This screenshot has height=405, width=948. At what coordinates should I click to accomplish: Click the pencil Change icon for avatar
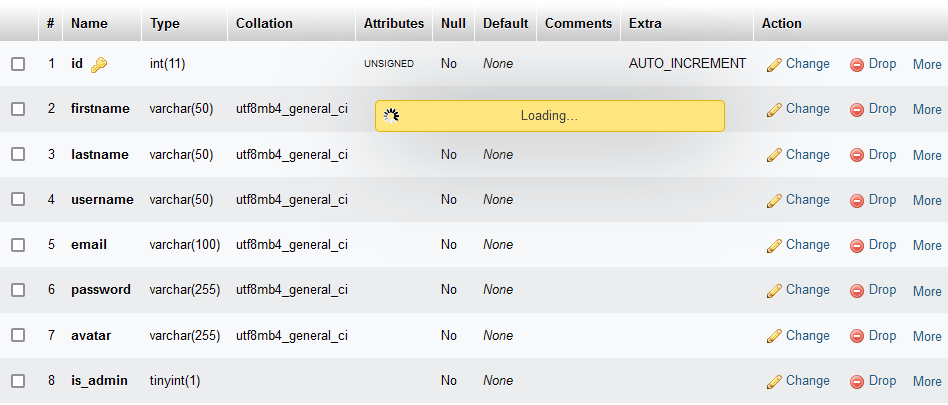(x=774, y=337)
